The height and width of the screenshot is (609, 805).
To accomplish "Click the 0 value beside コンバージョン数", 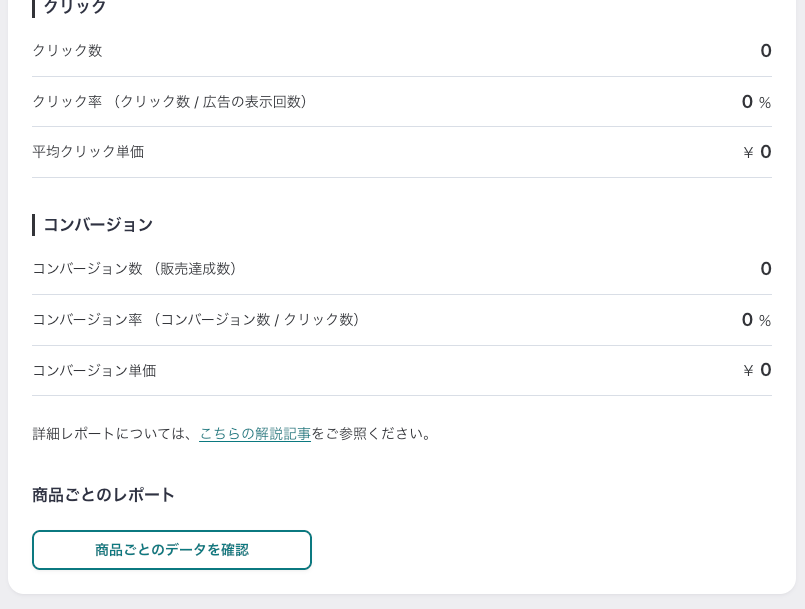I will coord(766,269).
